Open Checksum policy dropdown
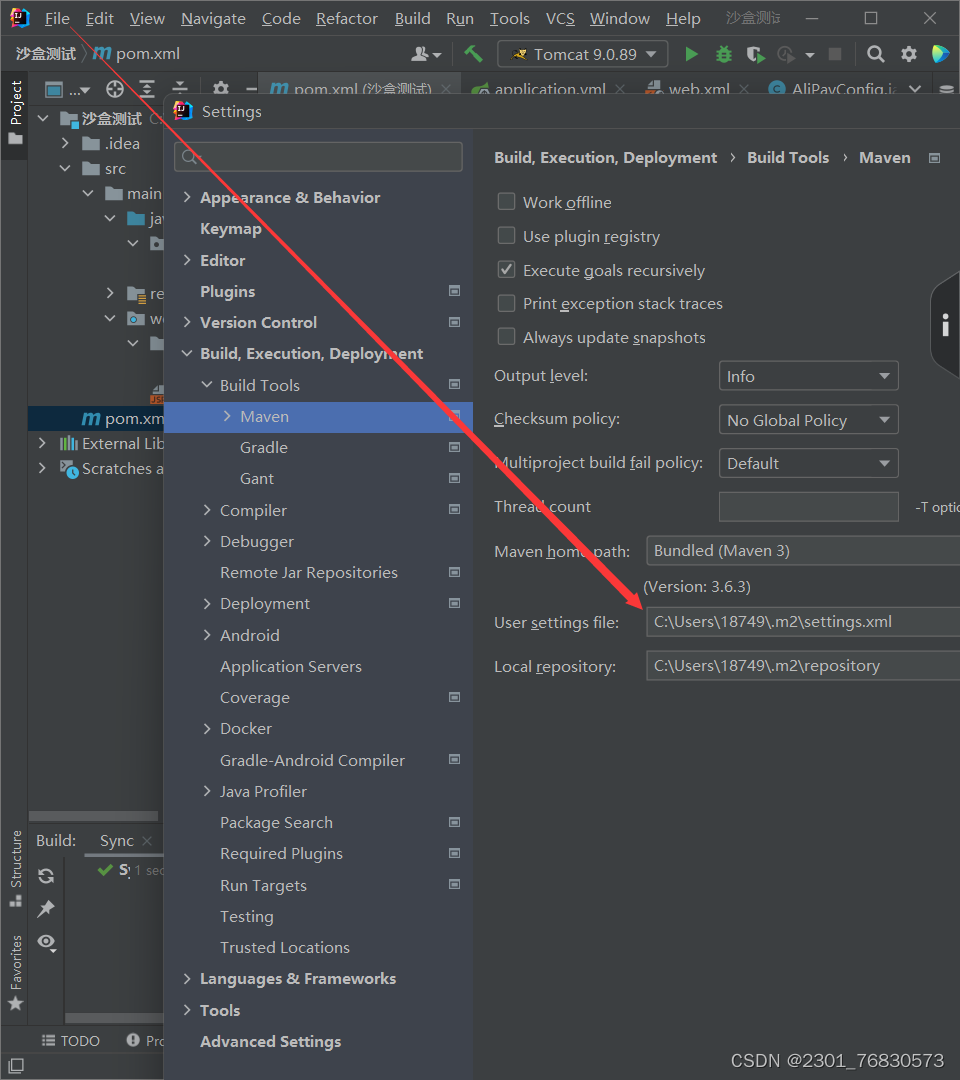 tap(808, 419)
